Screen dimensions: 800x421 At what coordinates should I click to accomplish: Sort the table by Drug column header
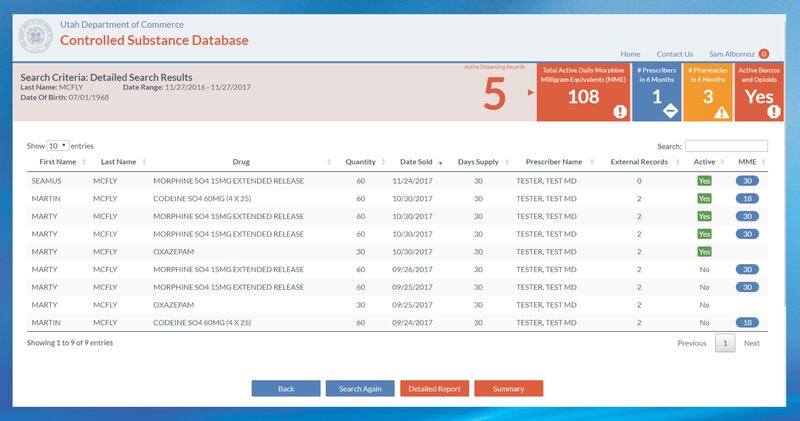click(242, 162)
